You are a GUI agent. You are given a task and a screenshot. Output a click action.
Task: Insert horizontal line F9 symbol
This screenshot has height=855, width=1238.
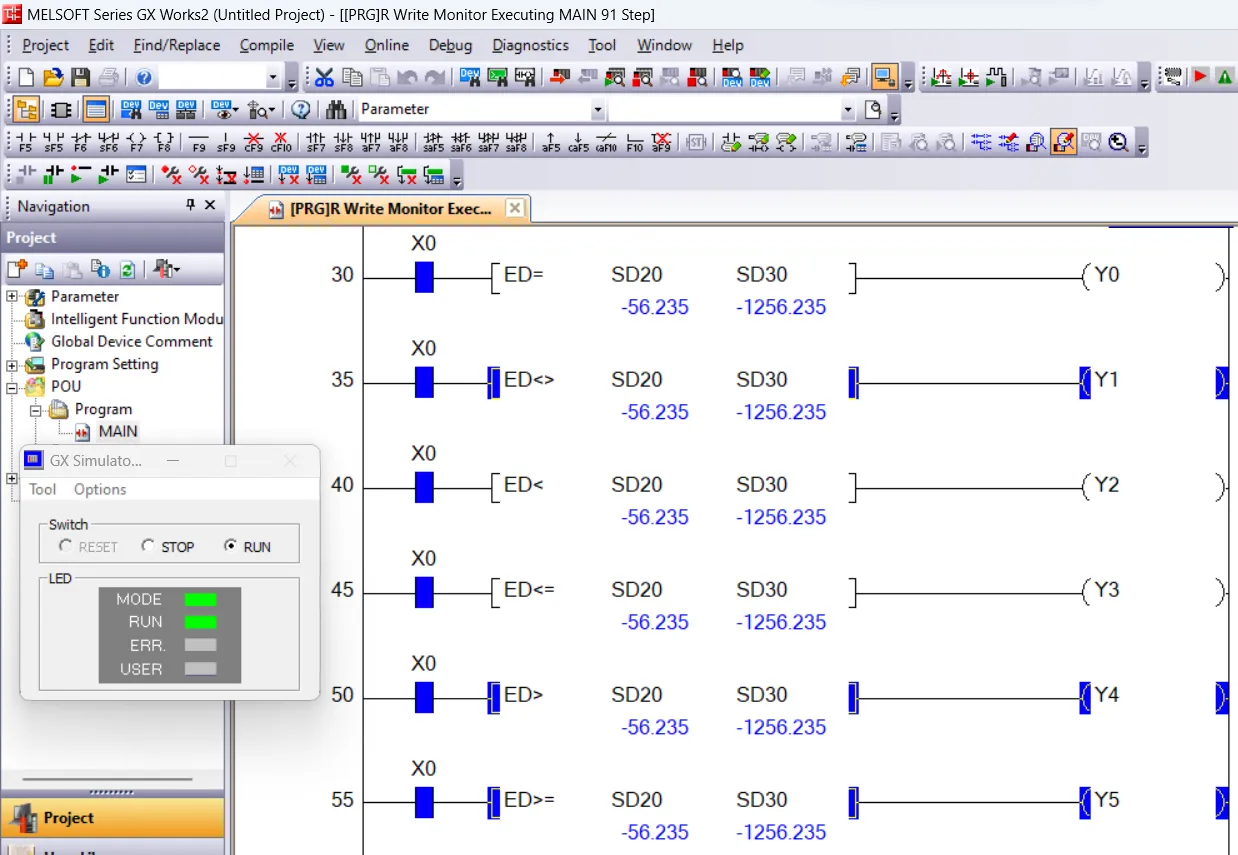tap(199, 142)
